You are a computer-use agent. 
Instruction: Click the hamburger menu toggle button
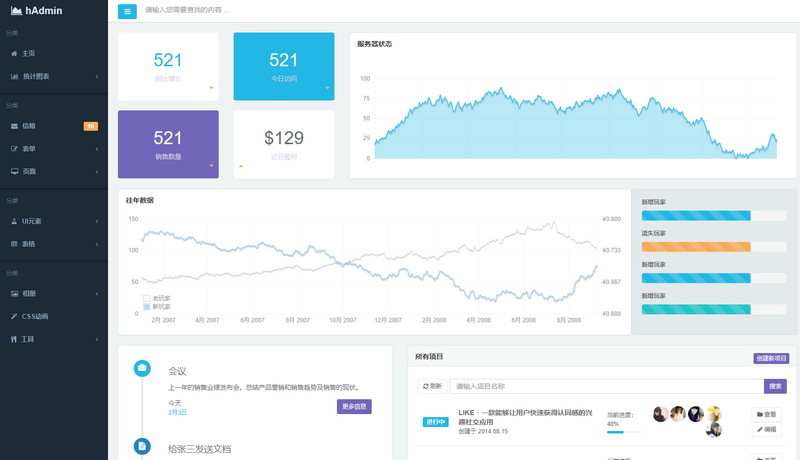[x=127, y=11]
